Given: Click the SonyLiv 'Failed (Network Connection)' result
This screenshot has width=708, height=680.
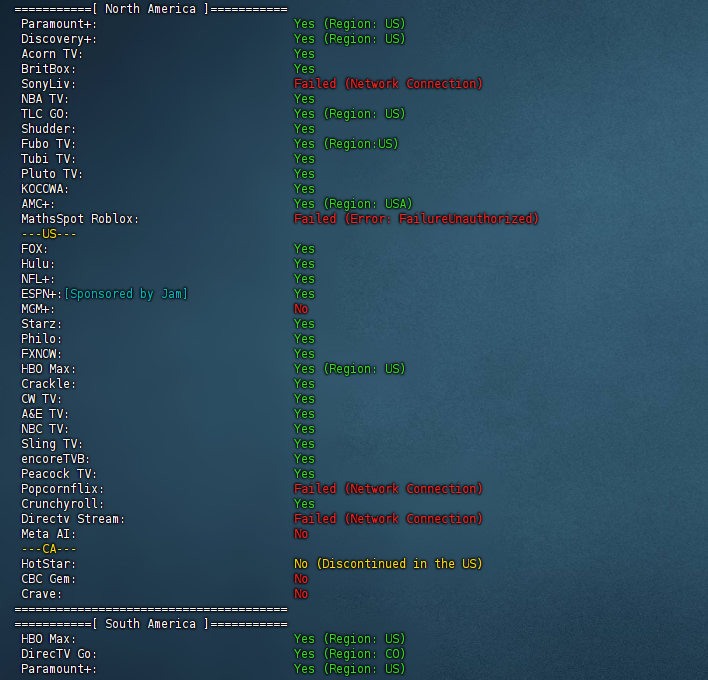Looking at the screenshot, I should 388,84.
